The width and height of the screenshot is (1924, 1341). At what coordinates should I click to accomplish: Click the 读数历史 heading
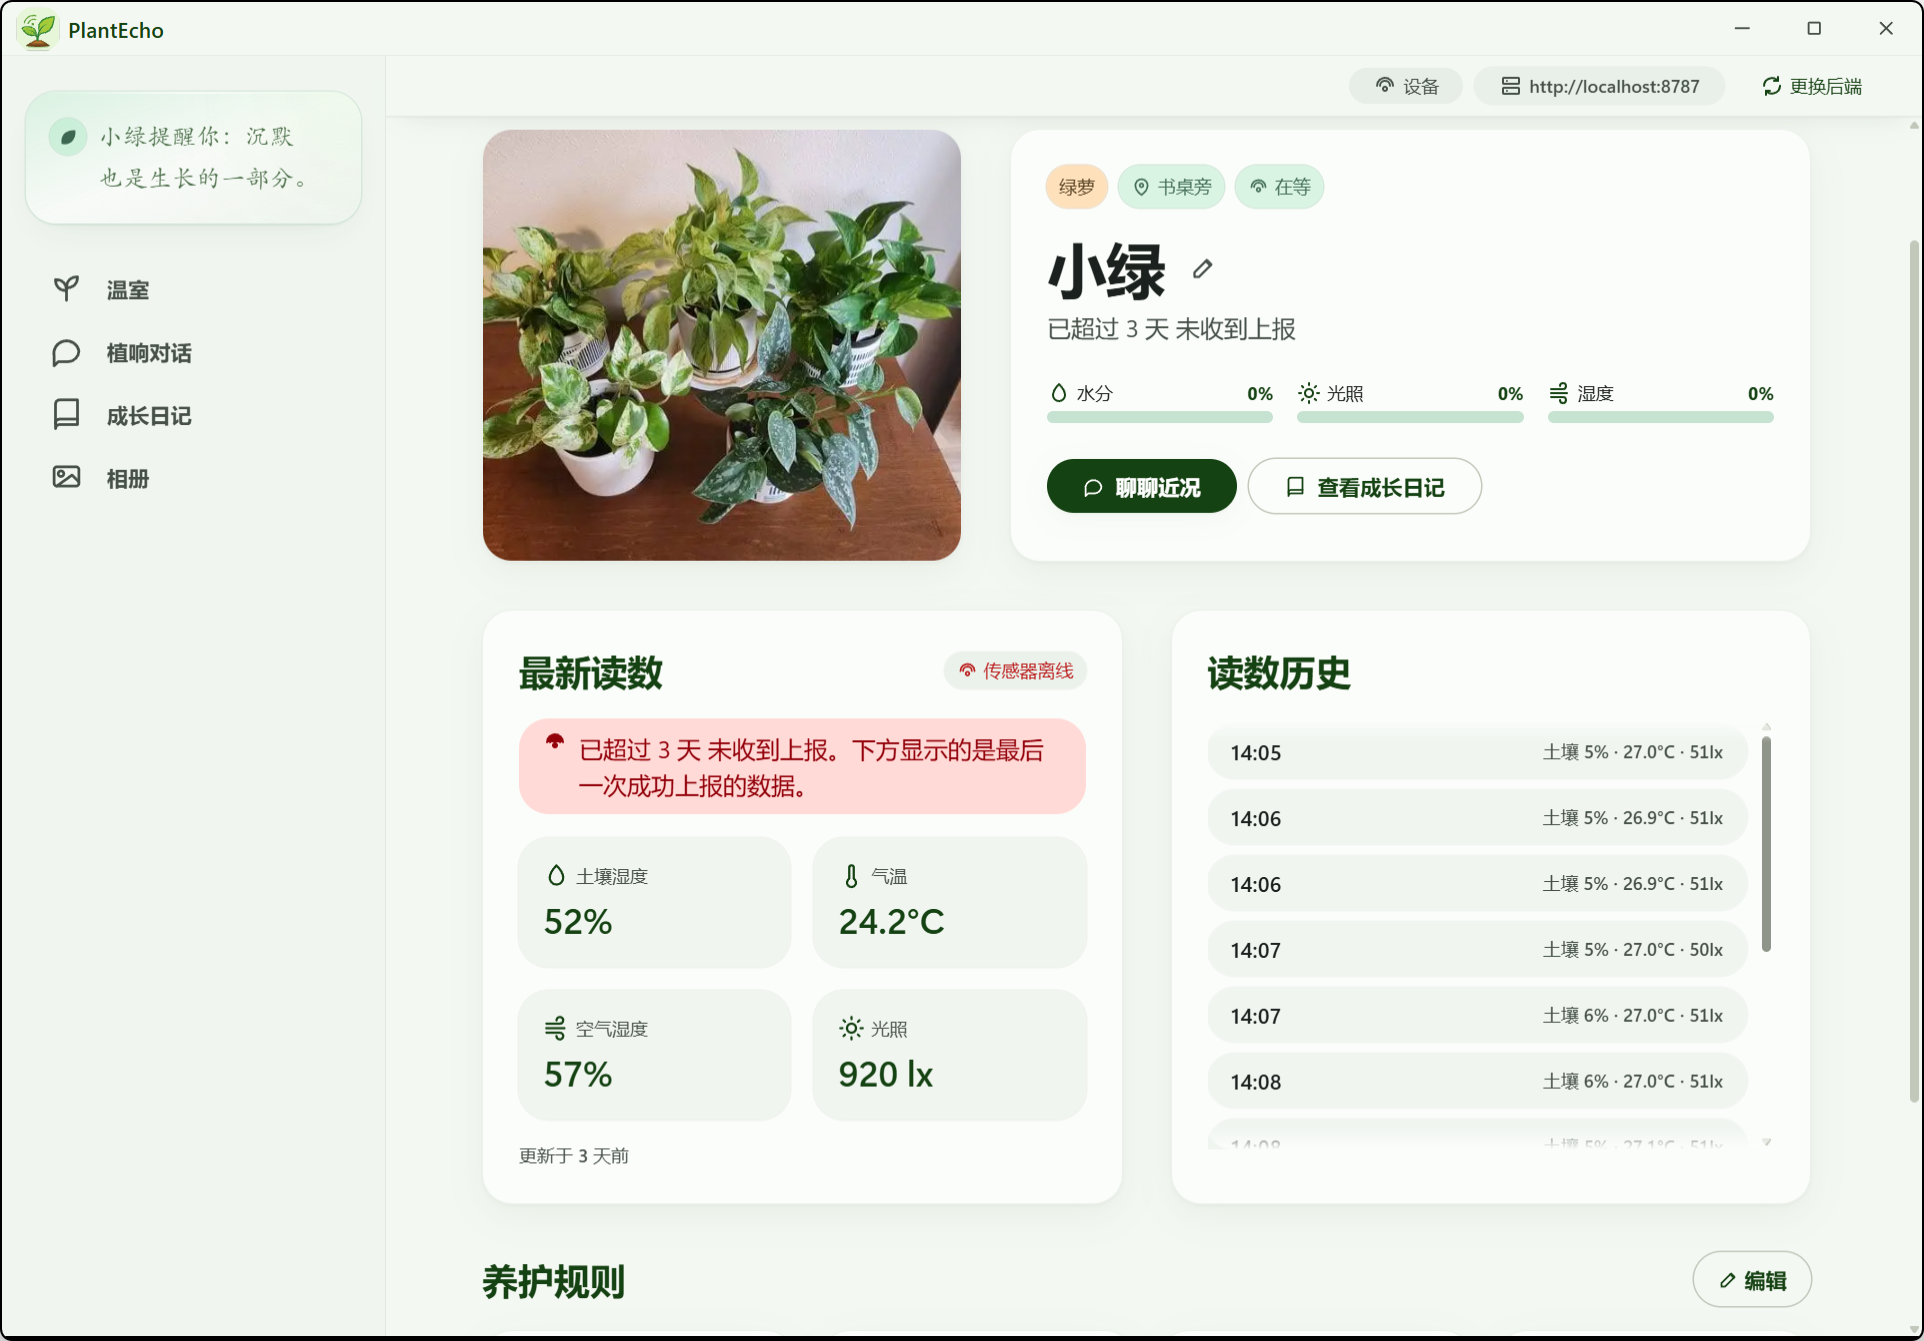(1279, 673)
